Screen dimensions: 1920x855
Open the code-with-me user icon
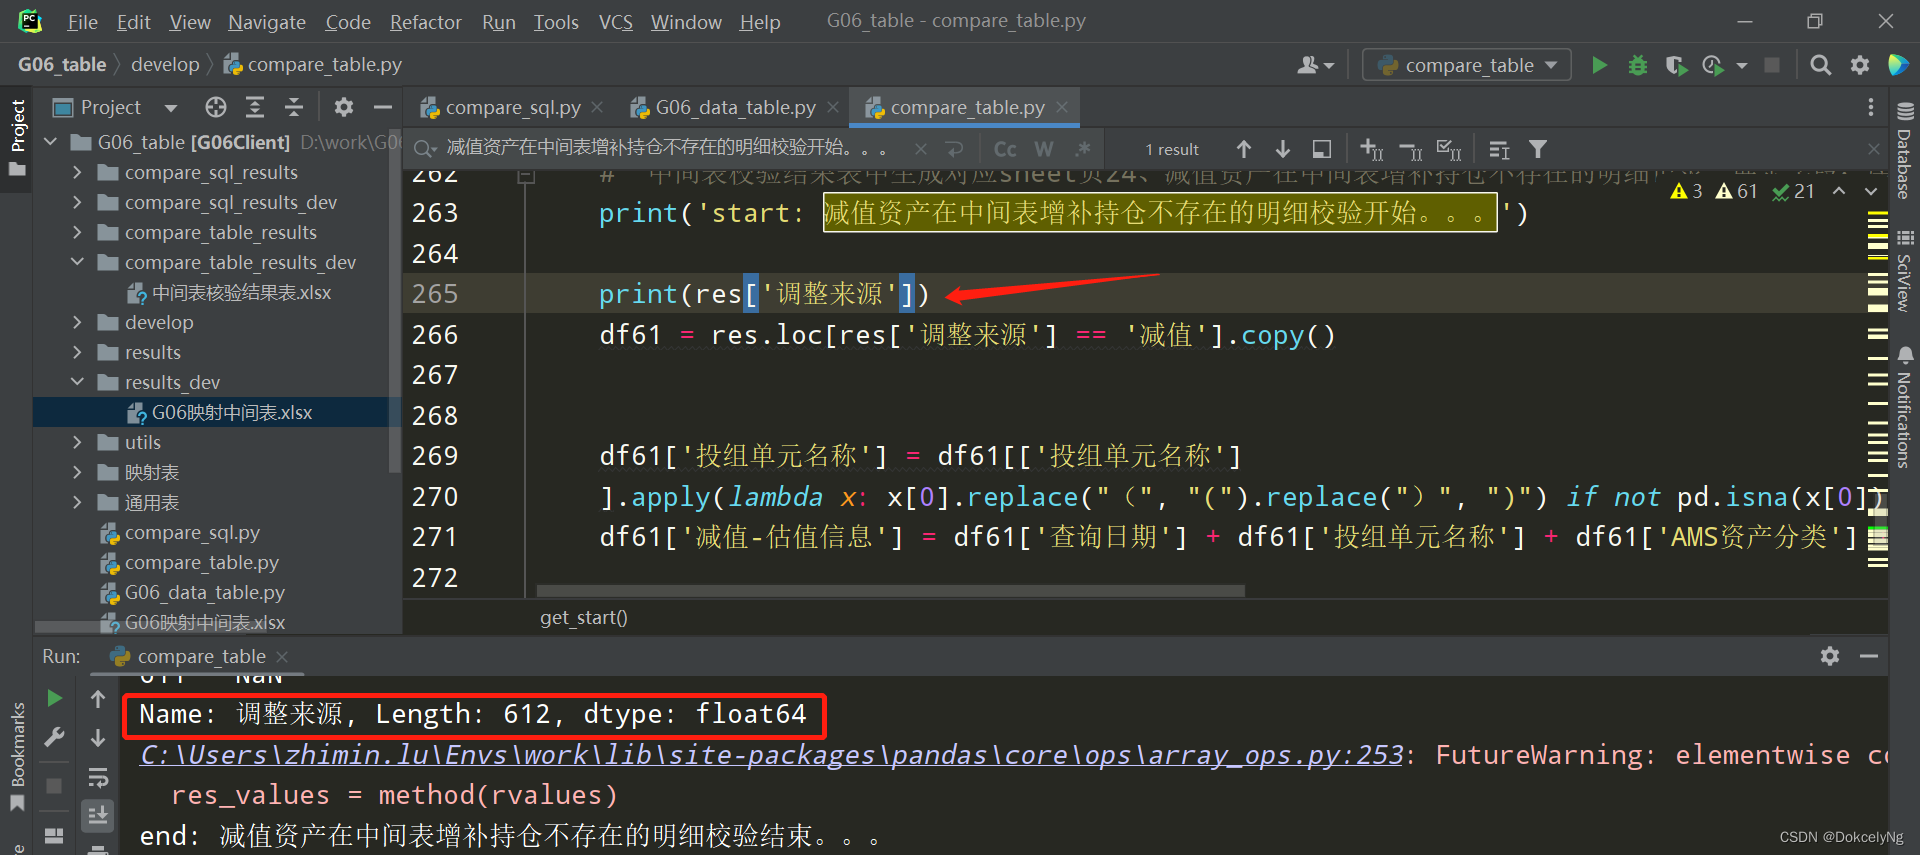pyautogui.click(x=1315, y=65)
